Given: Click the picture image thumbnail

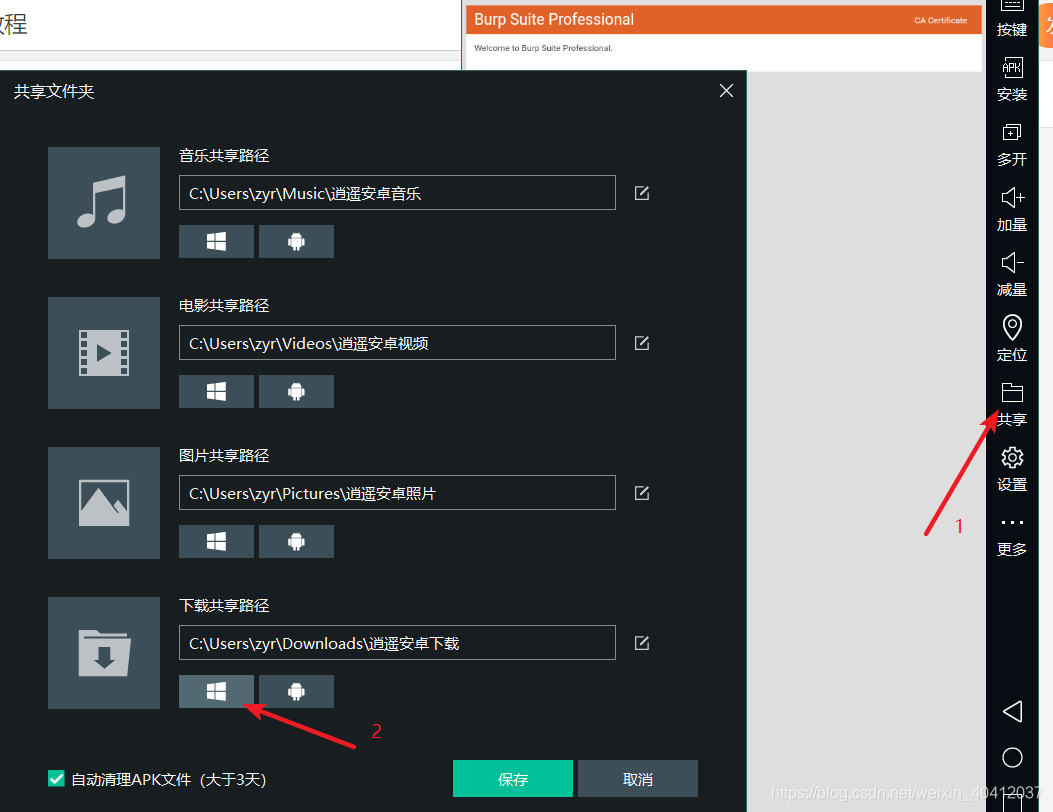Looking at the screenshot, I should [104, 503].
